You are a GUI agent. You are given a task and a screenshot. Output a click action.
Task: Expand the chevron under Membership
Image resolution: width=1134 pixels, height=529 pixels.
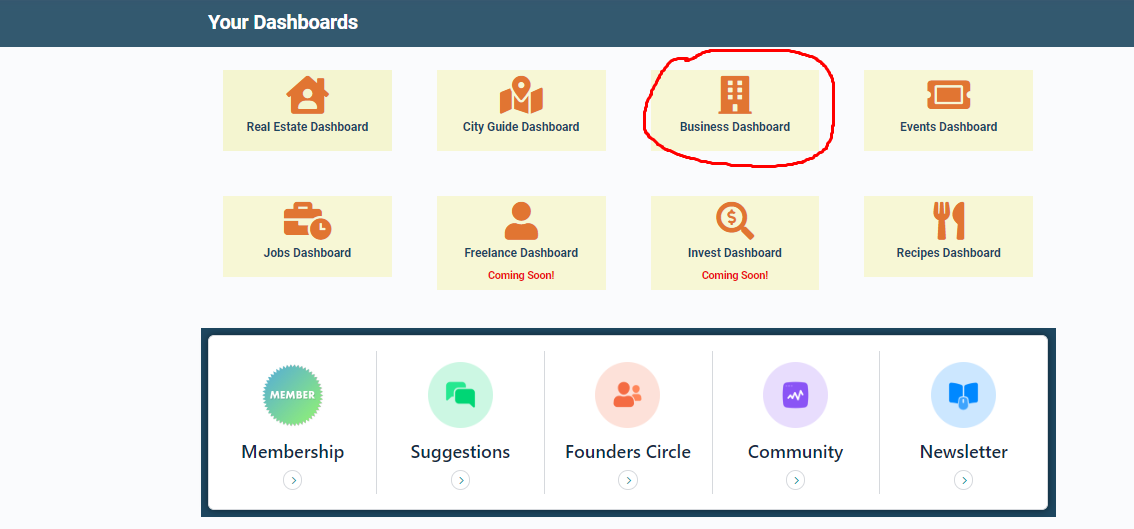pos(293,480)
